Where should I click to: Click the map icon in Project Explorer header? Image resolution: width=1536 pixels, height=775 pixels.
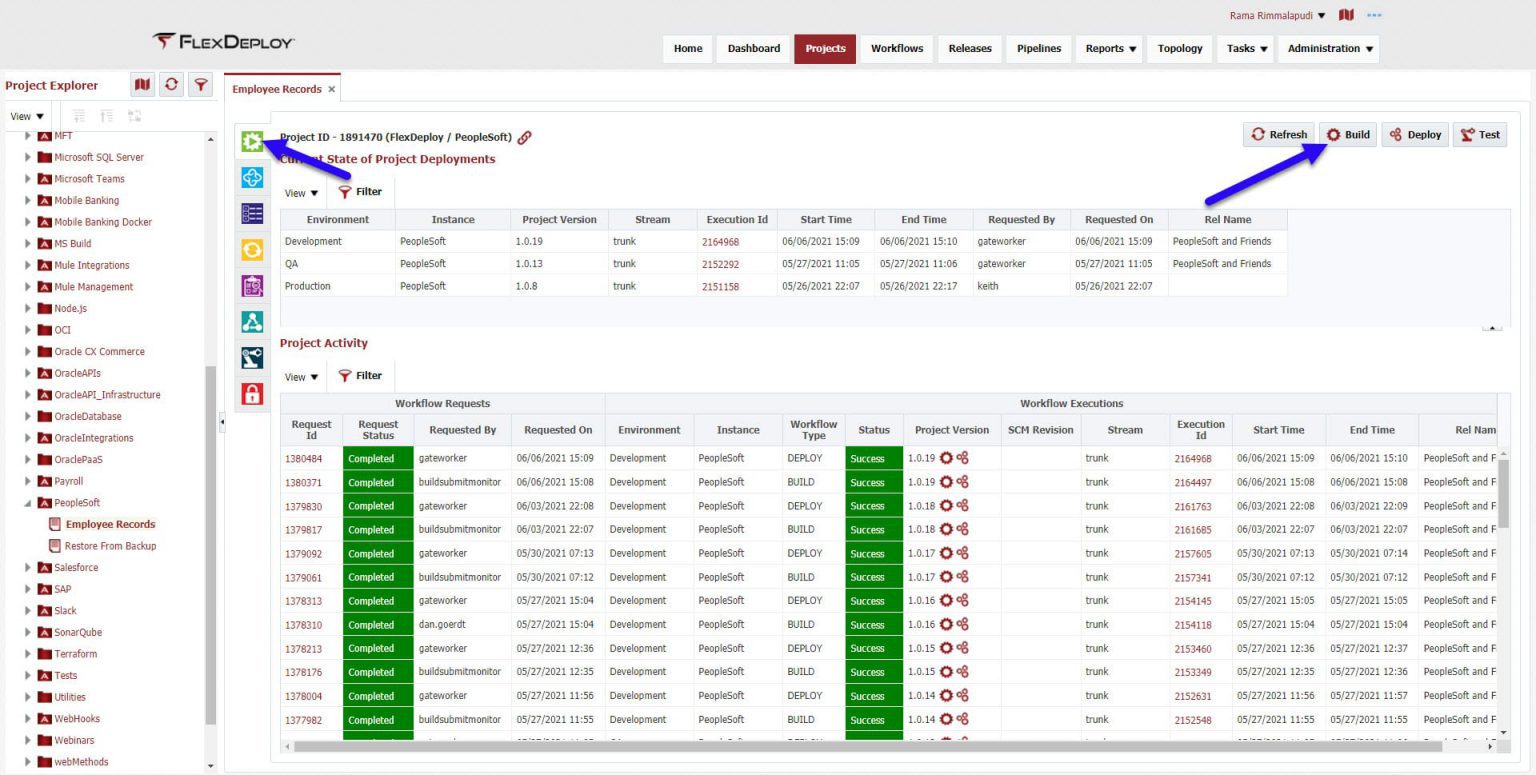(x=142, y=85)
